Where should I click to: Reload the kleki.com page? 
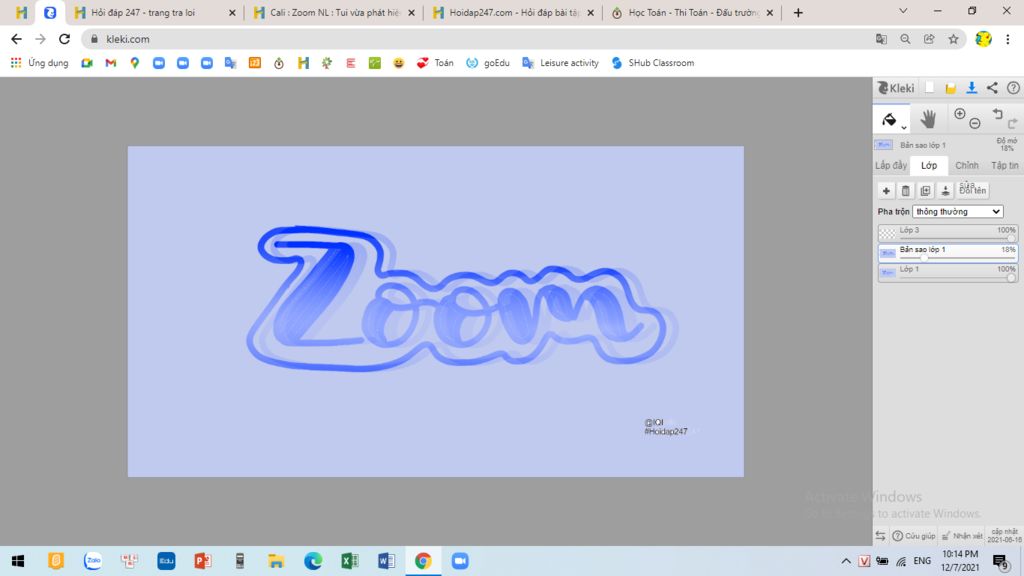(x=64, y=39)
